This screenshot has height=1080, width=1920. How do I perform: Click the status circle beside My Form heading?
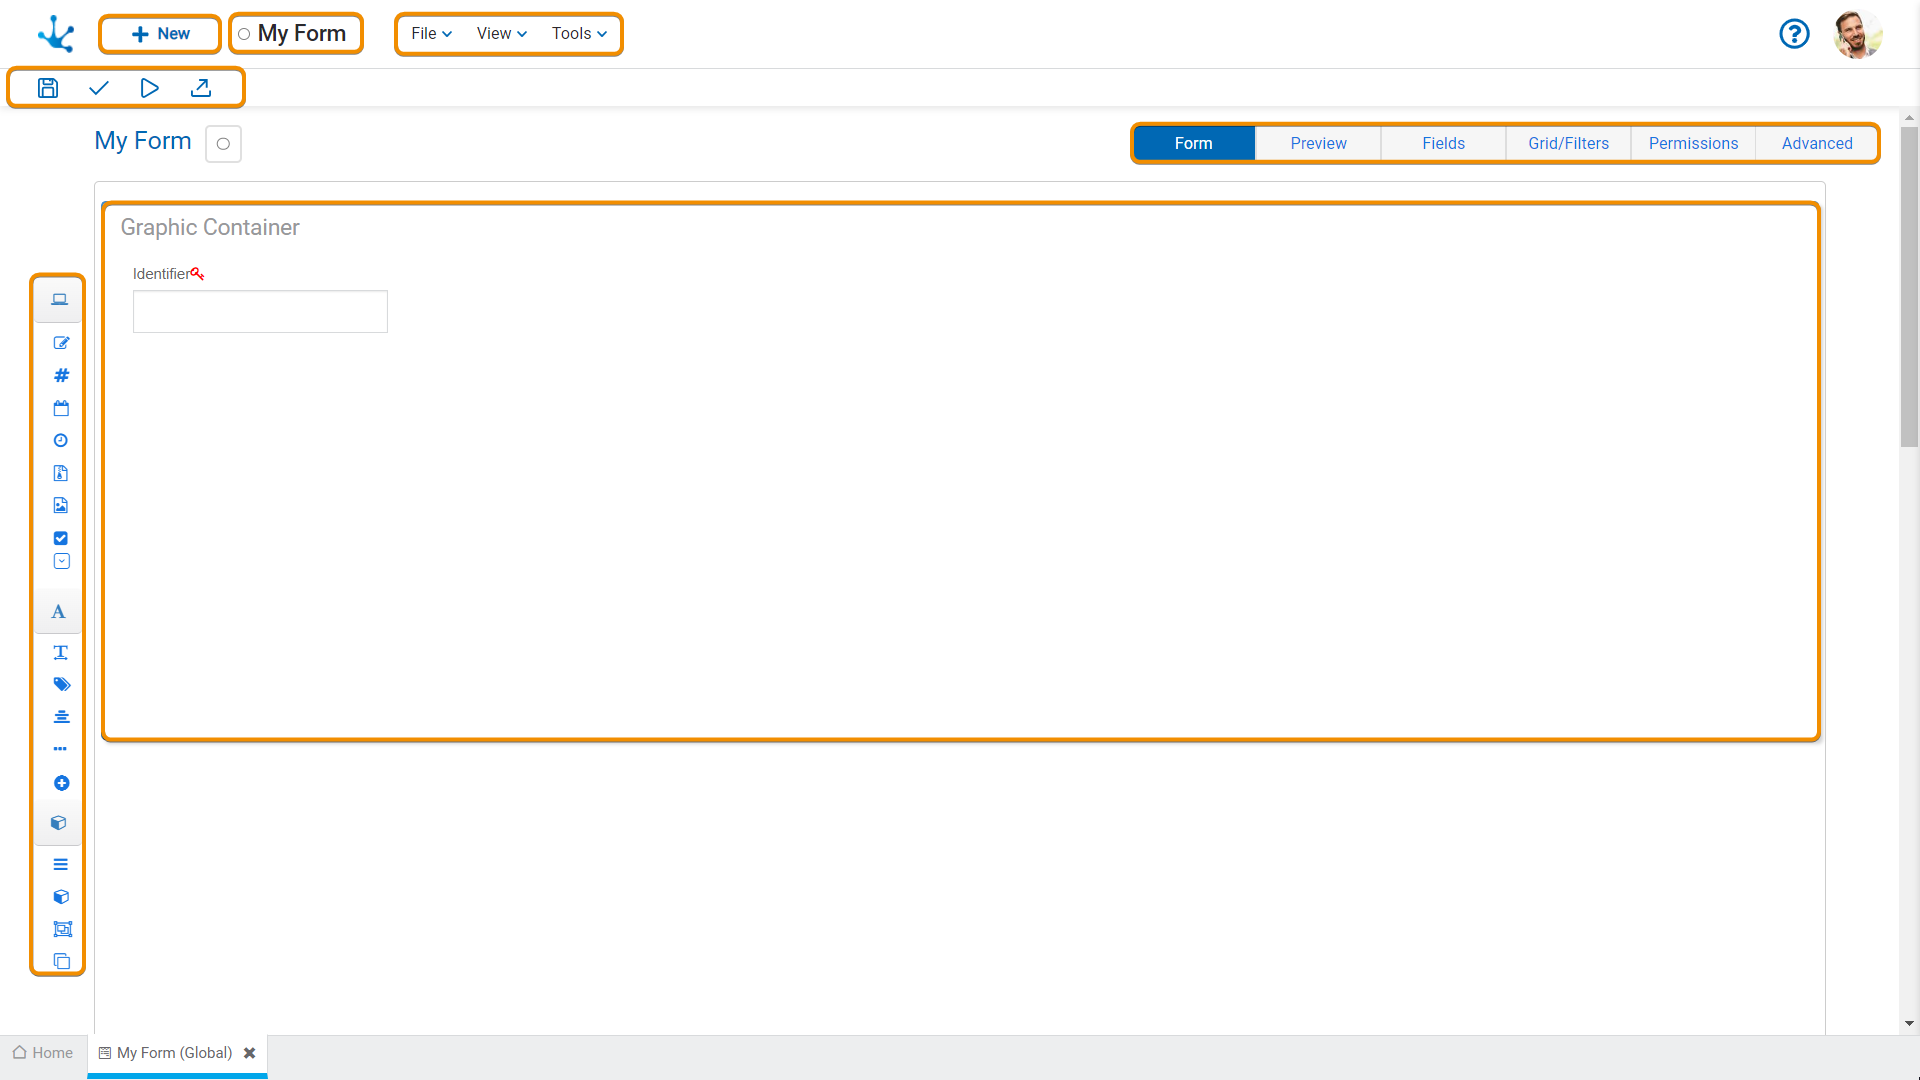point(223,144)
